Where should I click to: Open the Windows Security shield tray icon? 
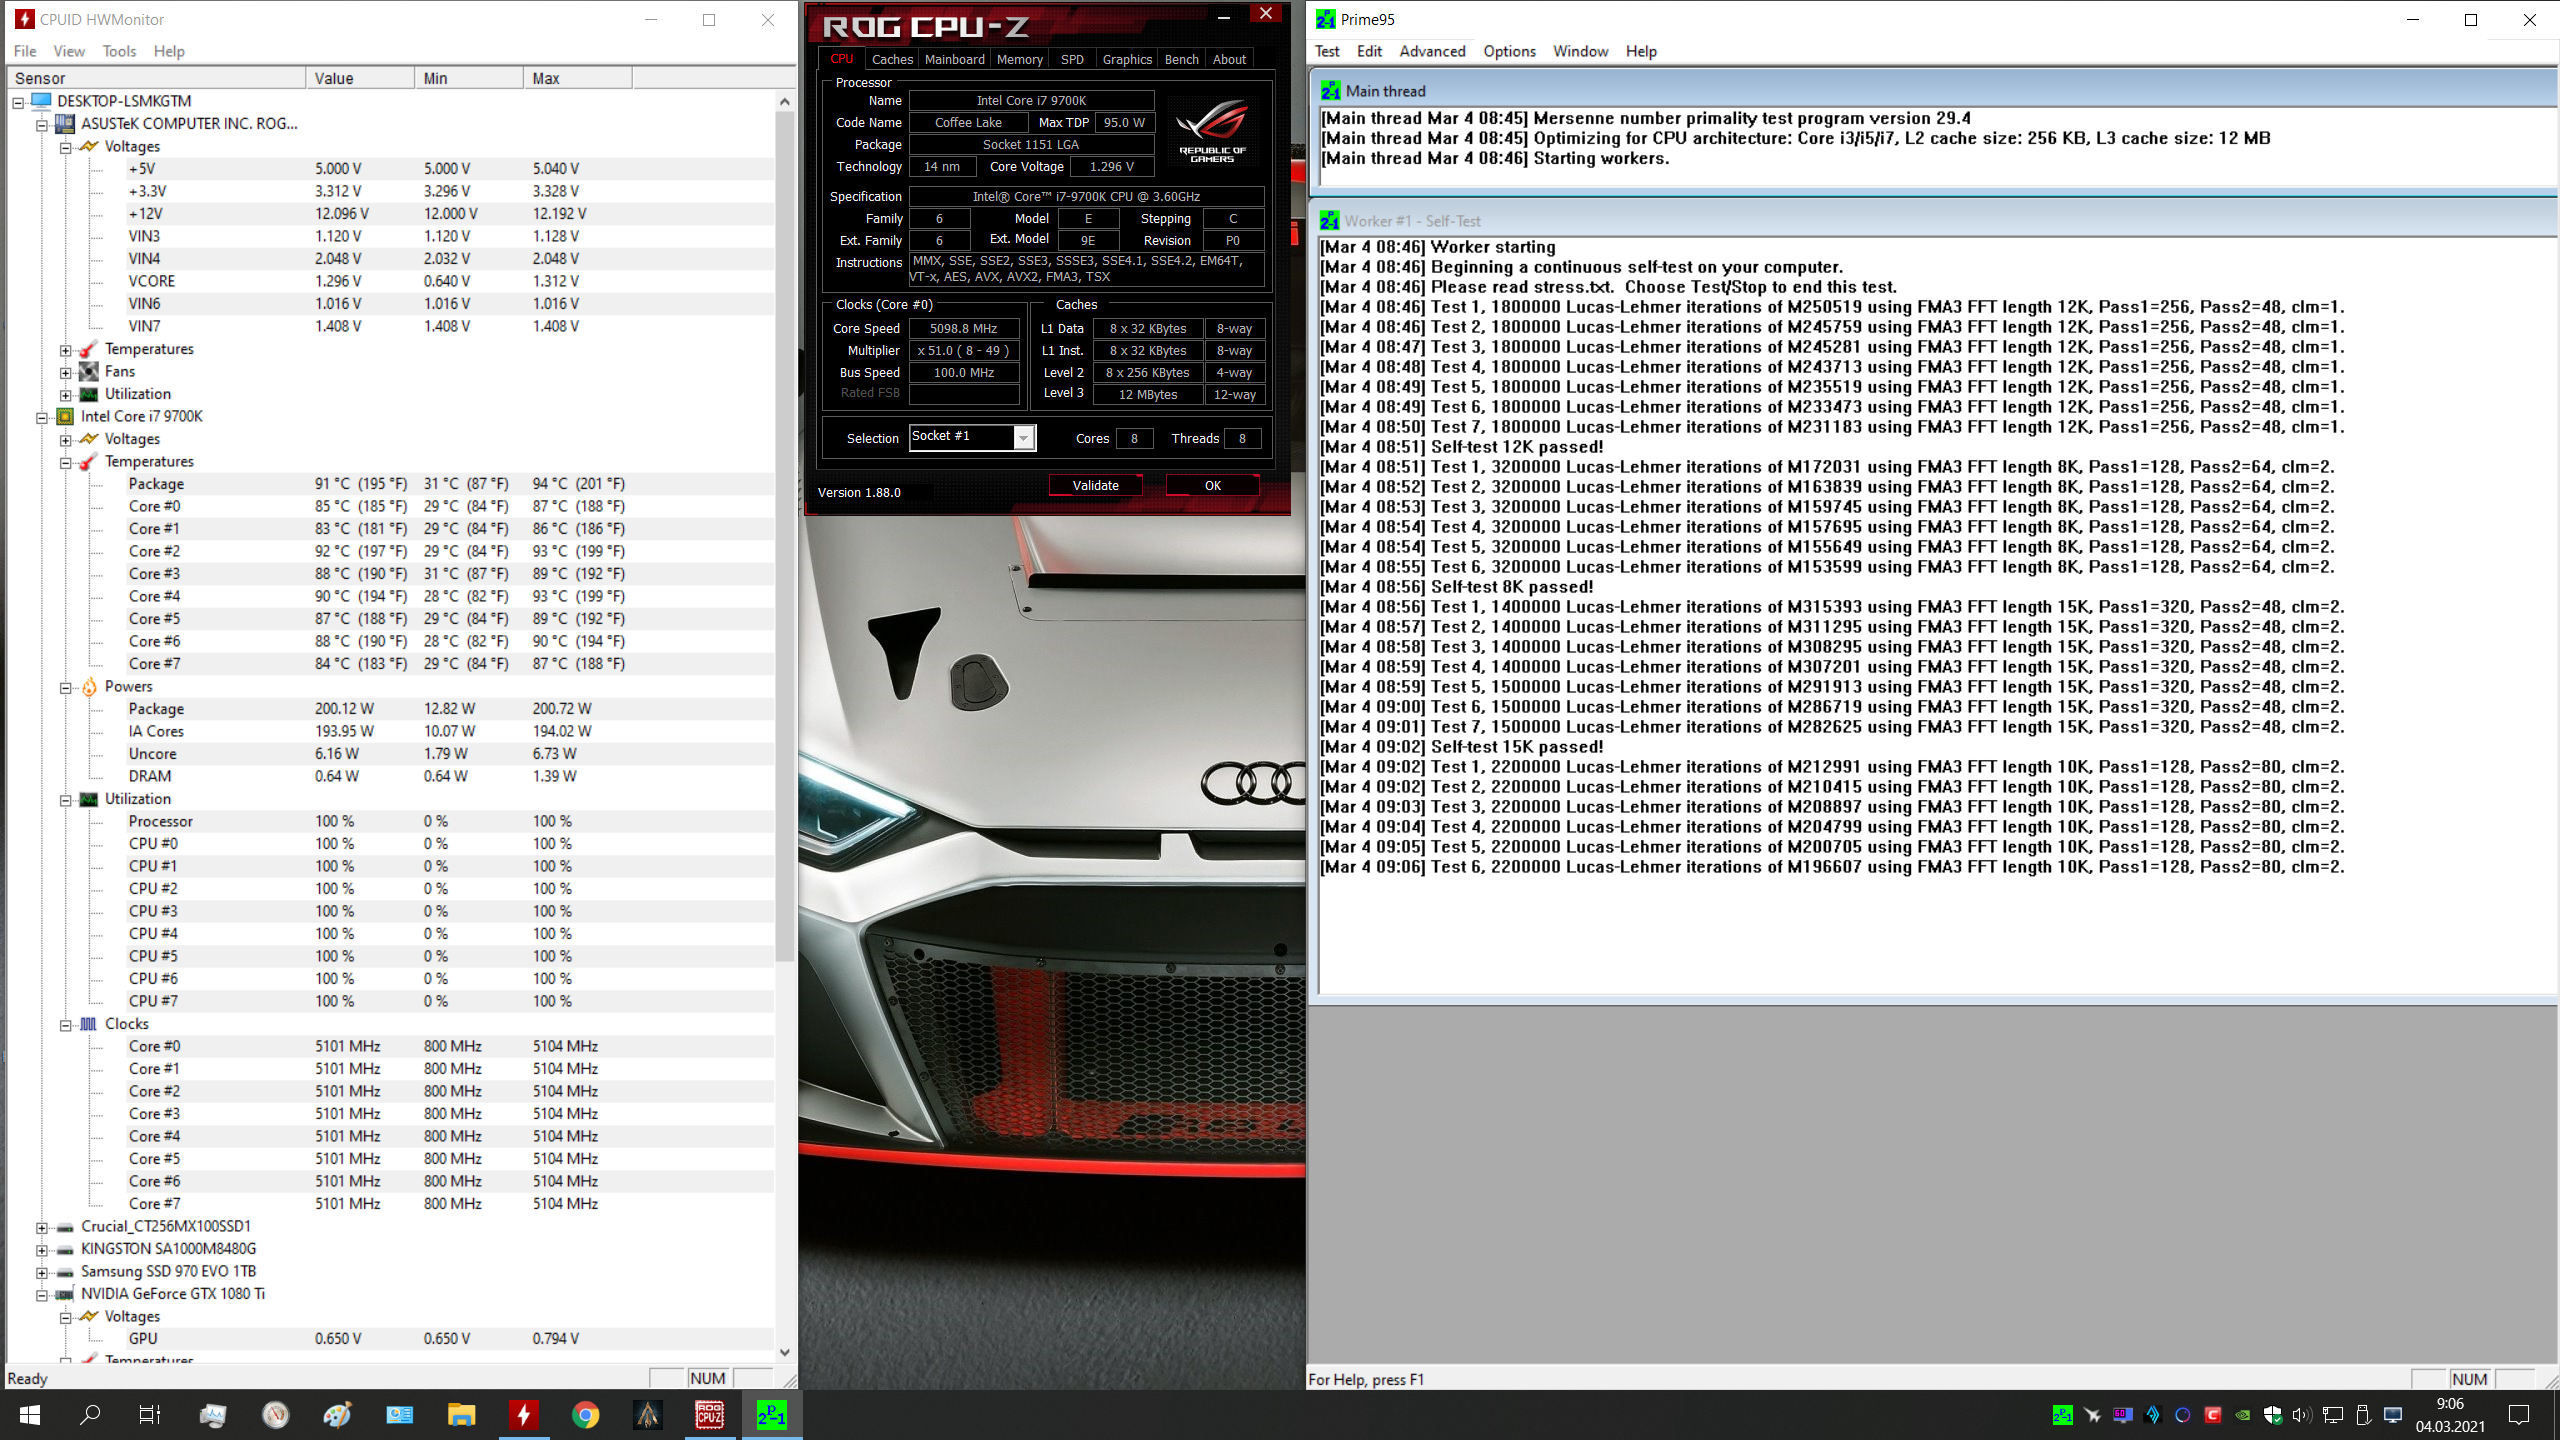pos(2272,1415)
